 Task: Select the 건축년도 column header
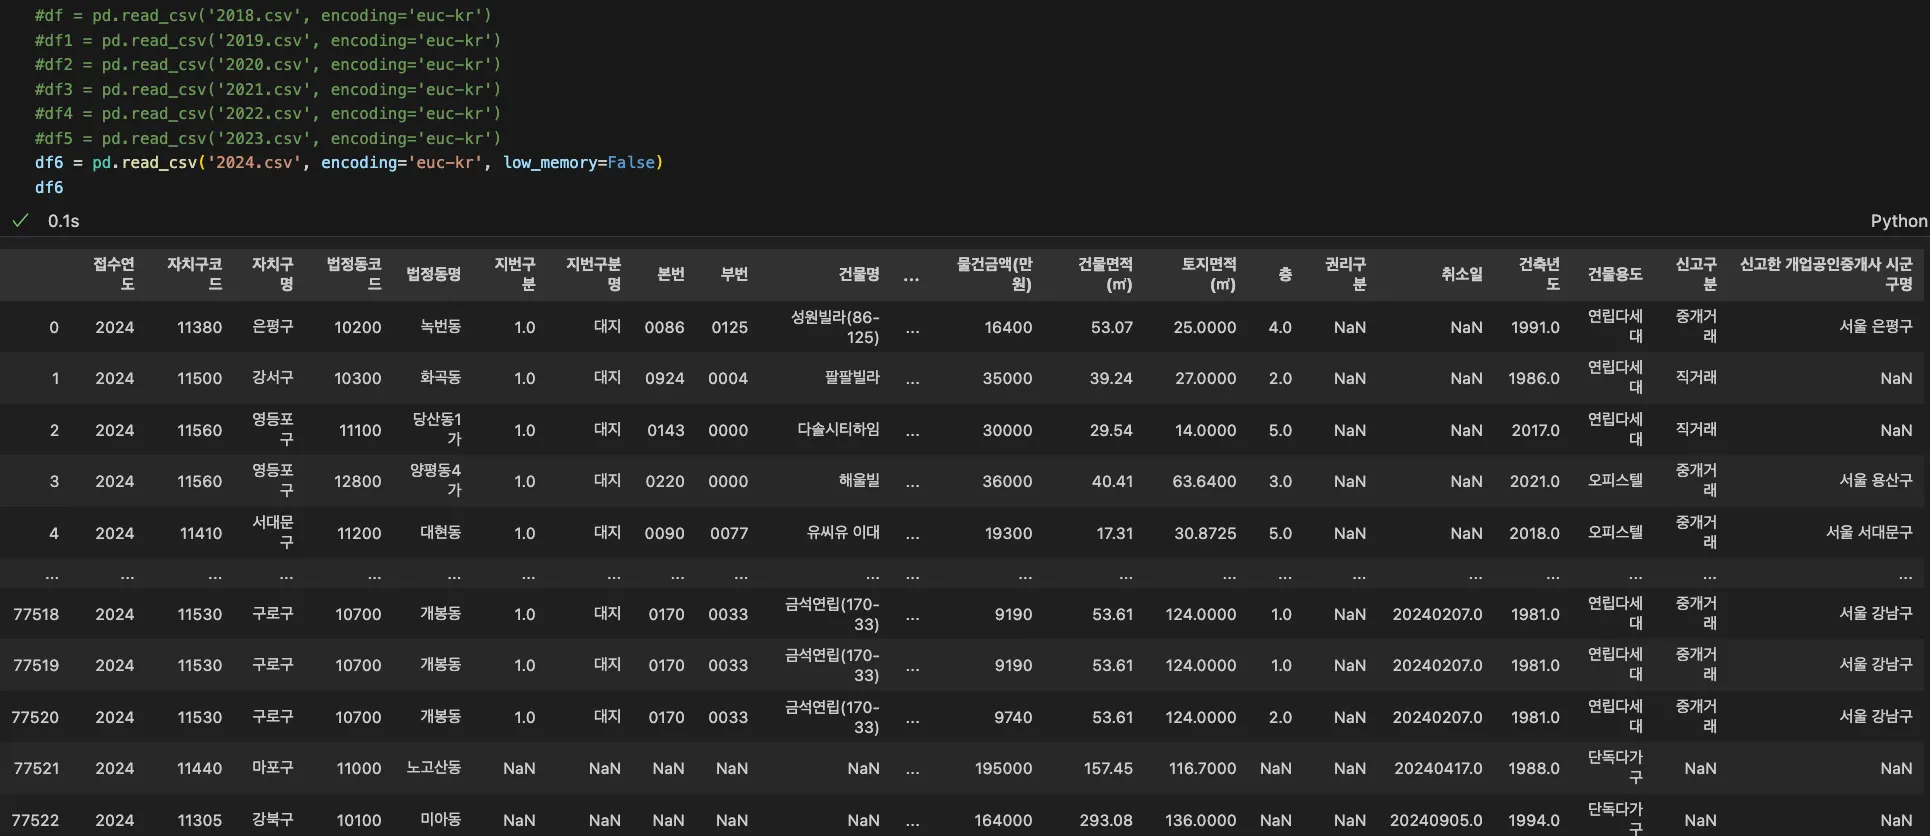pos(1539,274)
